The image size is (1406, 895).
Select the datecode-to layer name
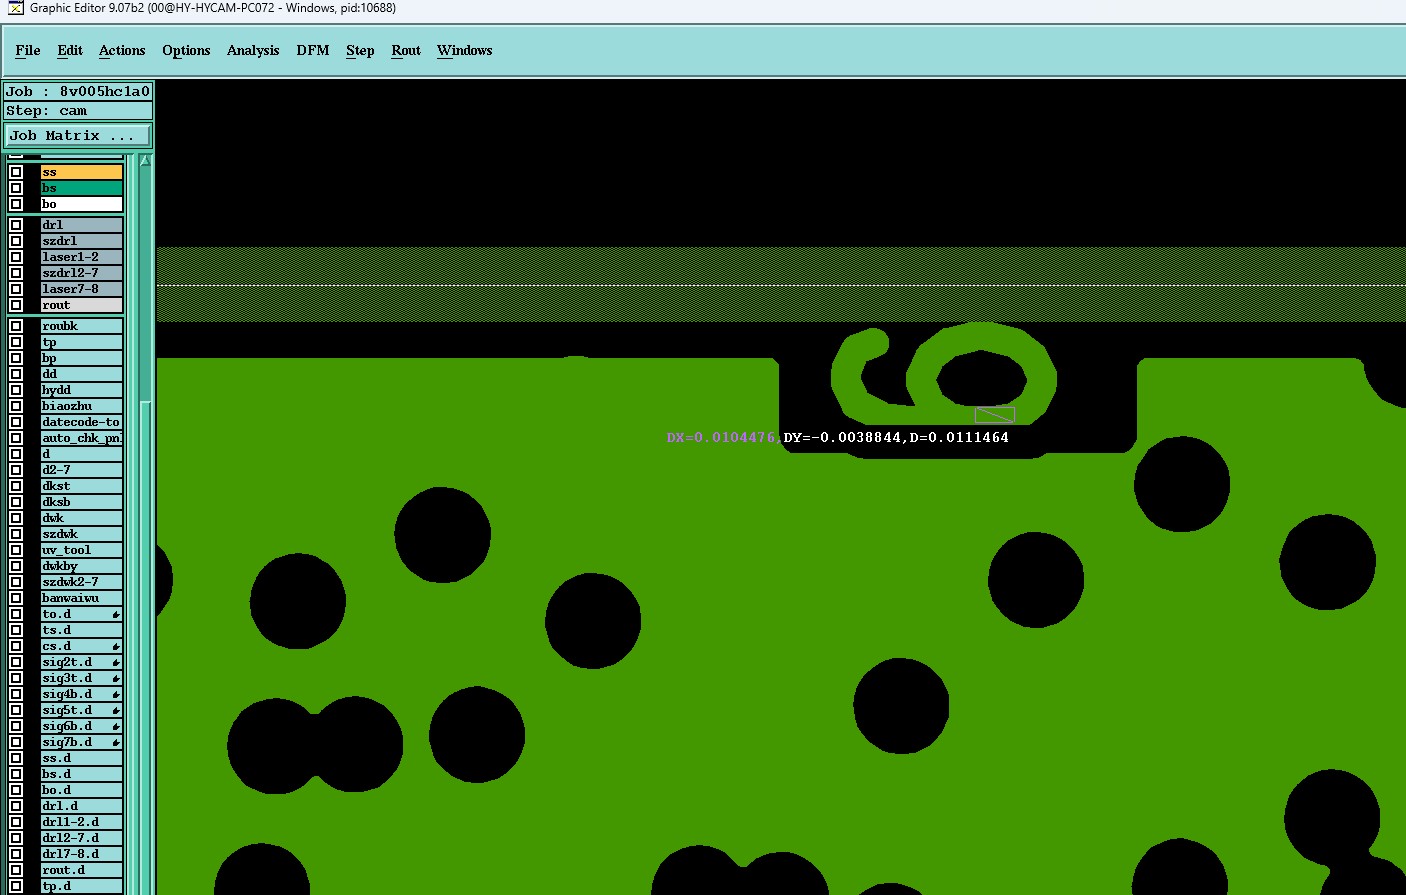click(81, 422)
